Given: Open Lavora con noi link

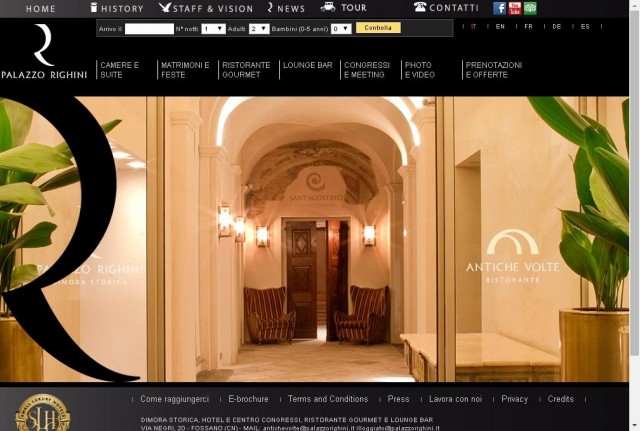Looking at the screenshot, I should coord(456,399).
